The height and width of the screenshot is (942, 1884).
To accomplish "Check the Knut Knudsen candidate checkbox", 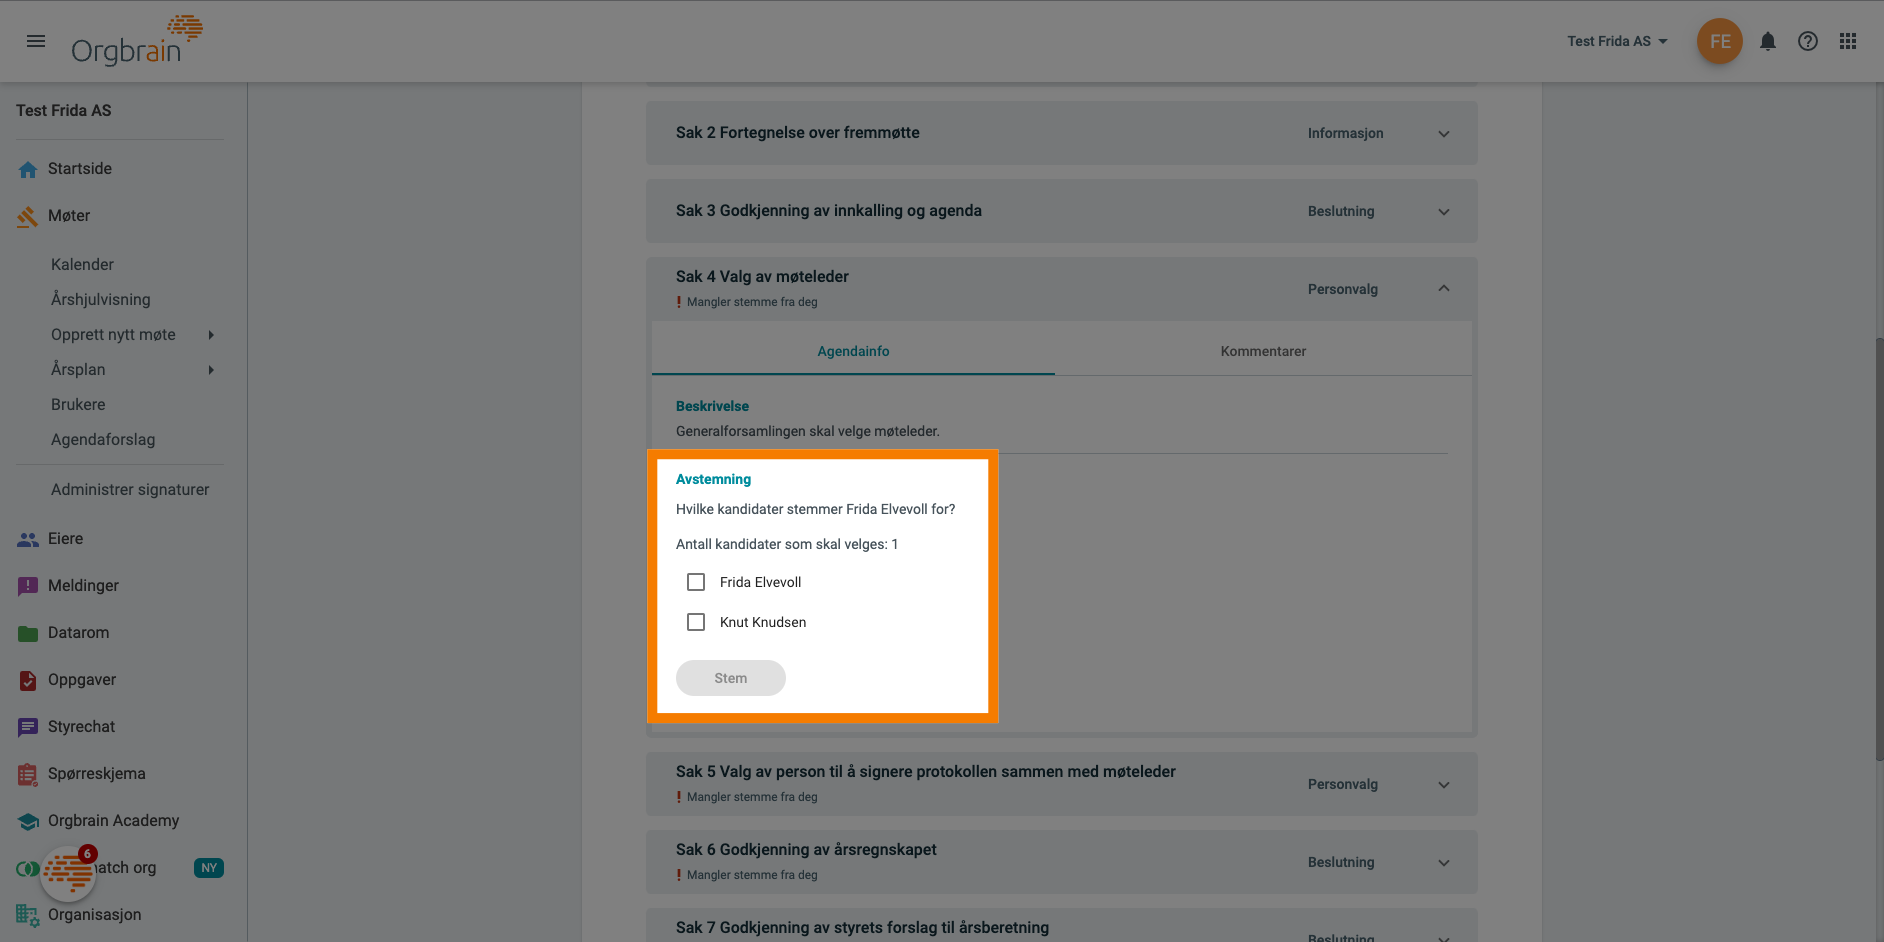I will (696, 622).
